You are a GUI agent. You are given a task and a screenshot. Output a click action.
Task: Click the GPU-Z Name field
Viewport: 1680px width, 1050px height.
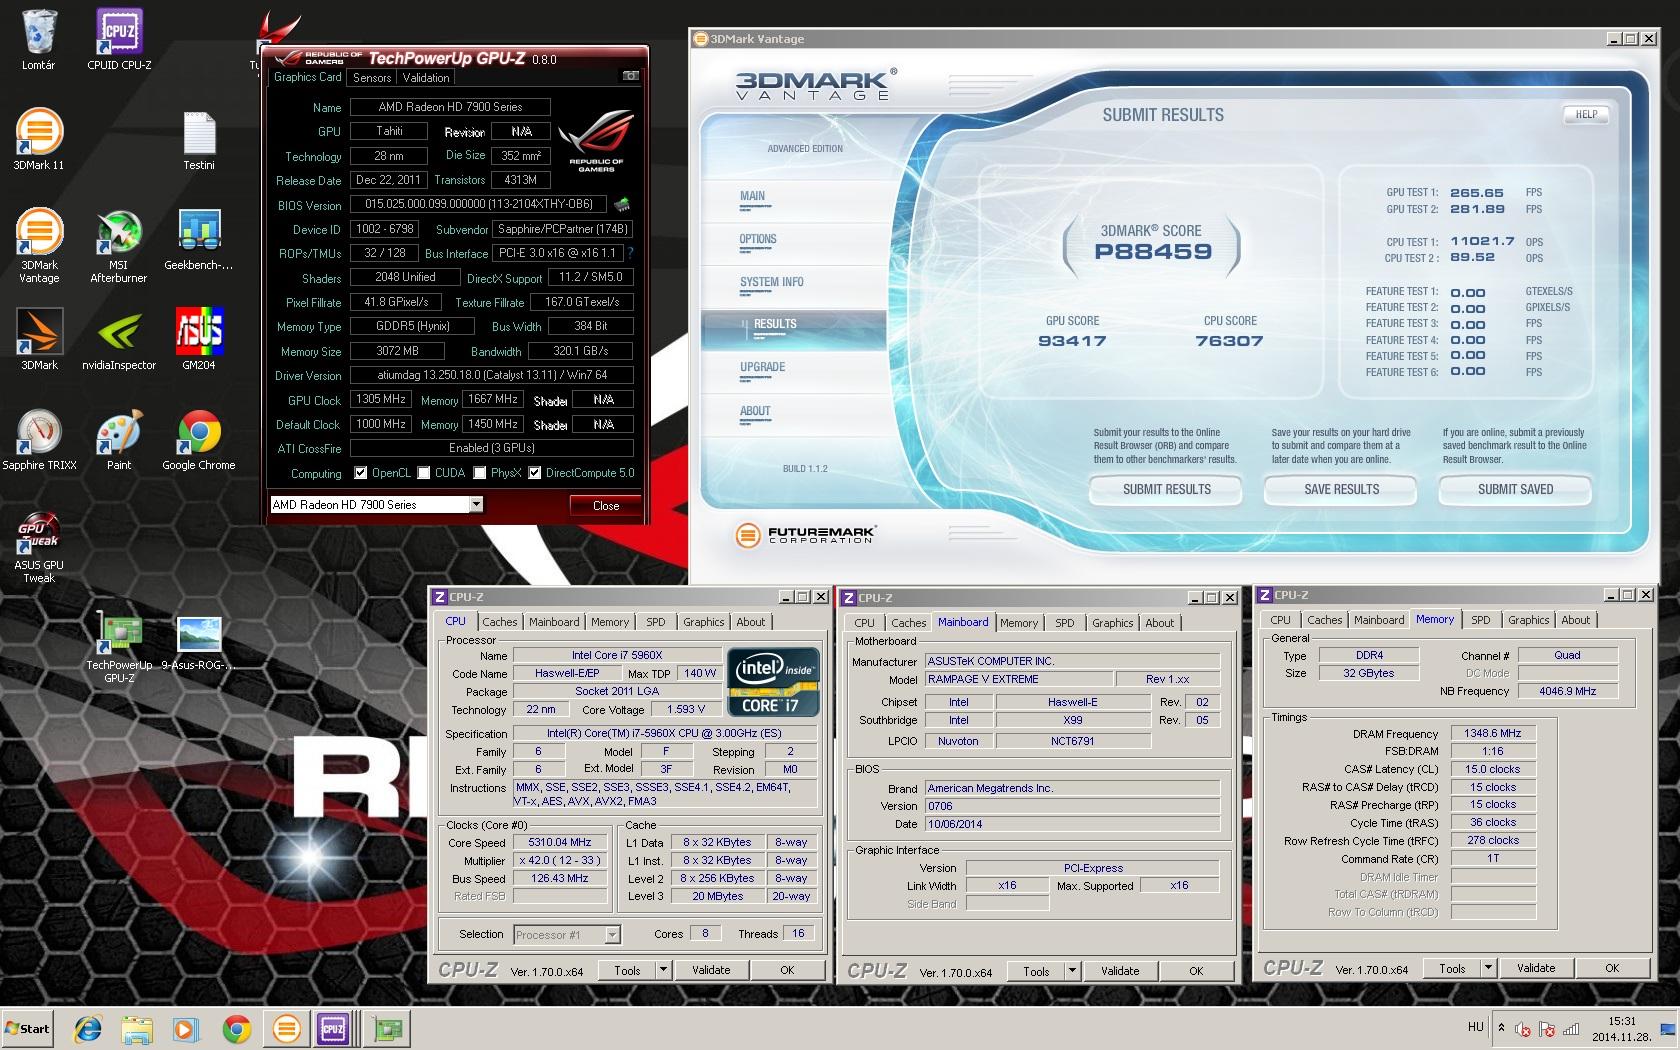[x=450, y=107]
